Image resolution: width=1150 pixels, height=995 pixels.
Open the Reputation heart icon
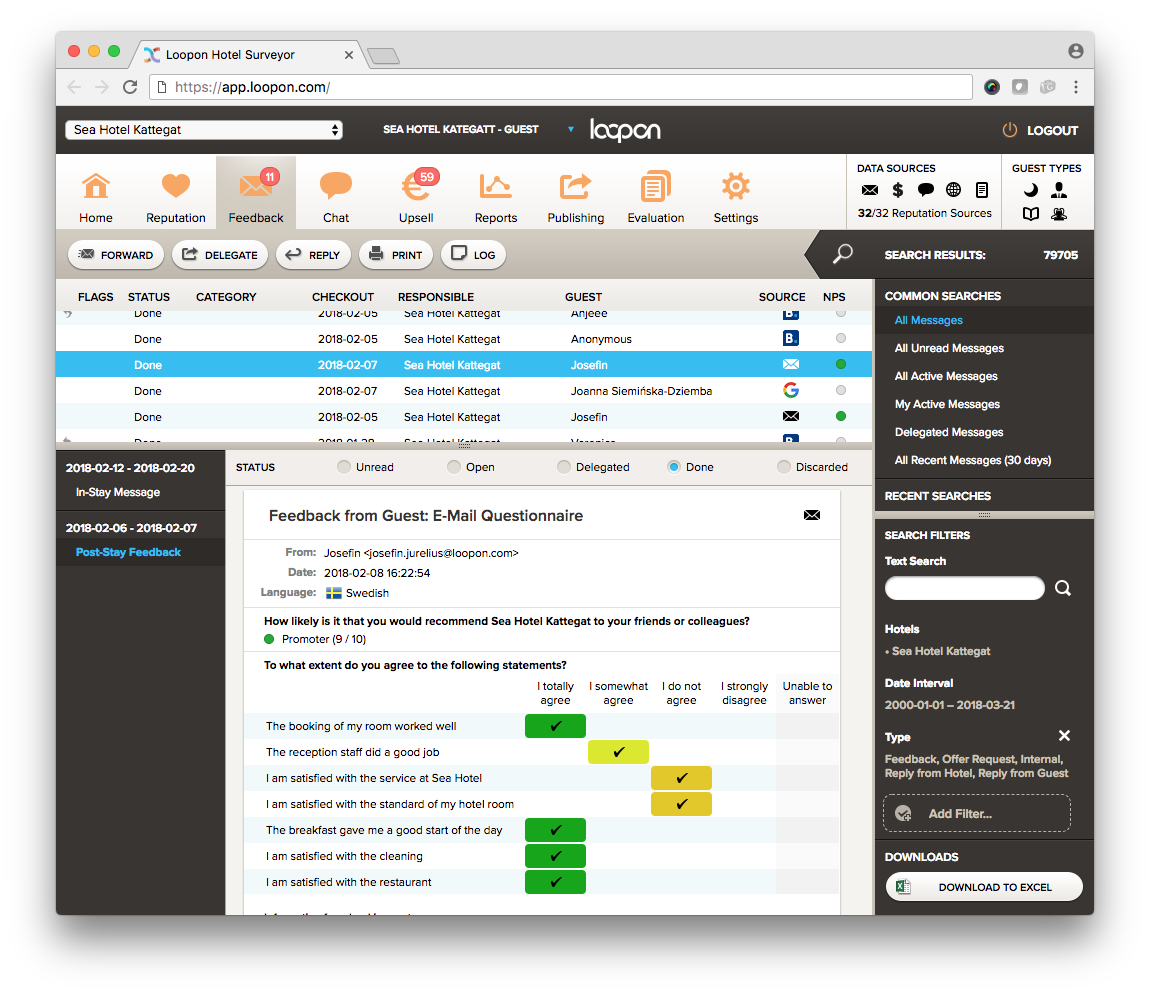pos(176,187)
